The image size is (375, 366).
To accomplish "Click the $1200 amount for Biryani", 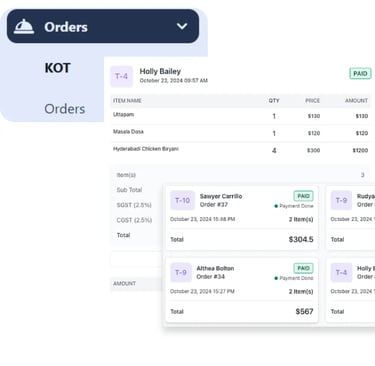I will (360, 151).
